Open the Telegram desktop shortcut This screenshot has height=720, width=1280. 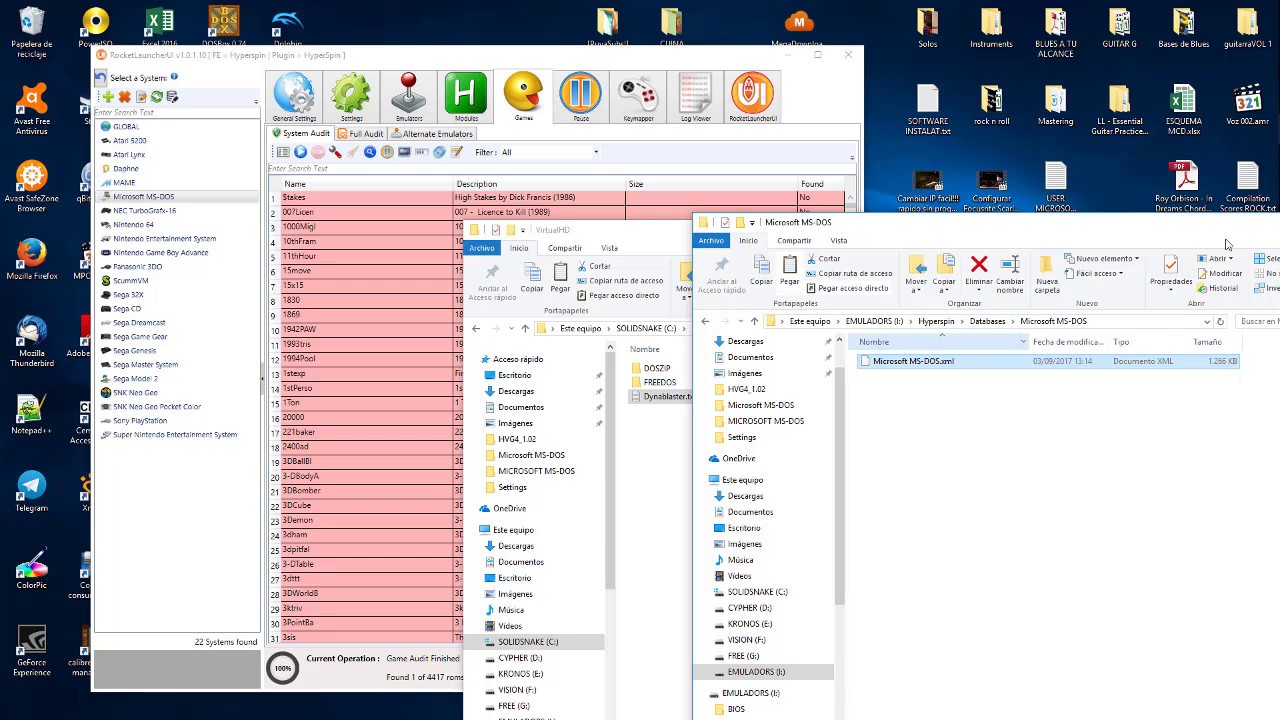tap(31, 490)
